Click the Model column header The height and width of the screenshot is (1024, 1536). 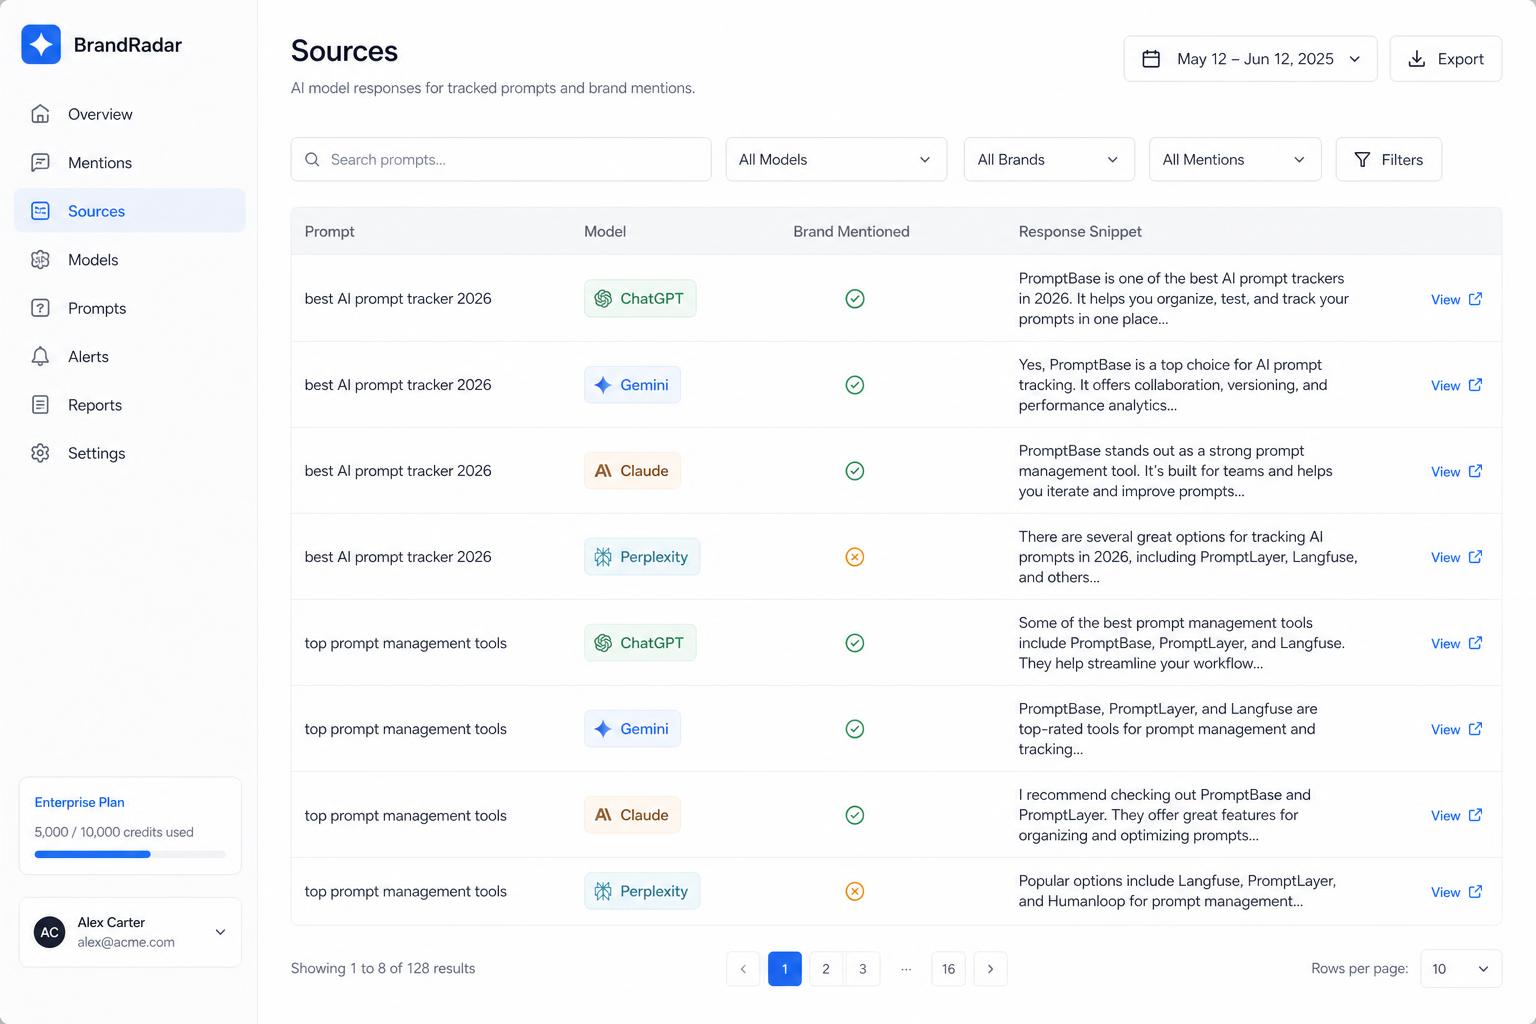(x=605, y=231)
